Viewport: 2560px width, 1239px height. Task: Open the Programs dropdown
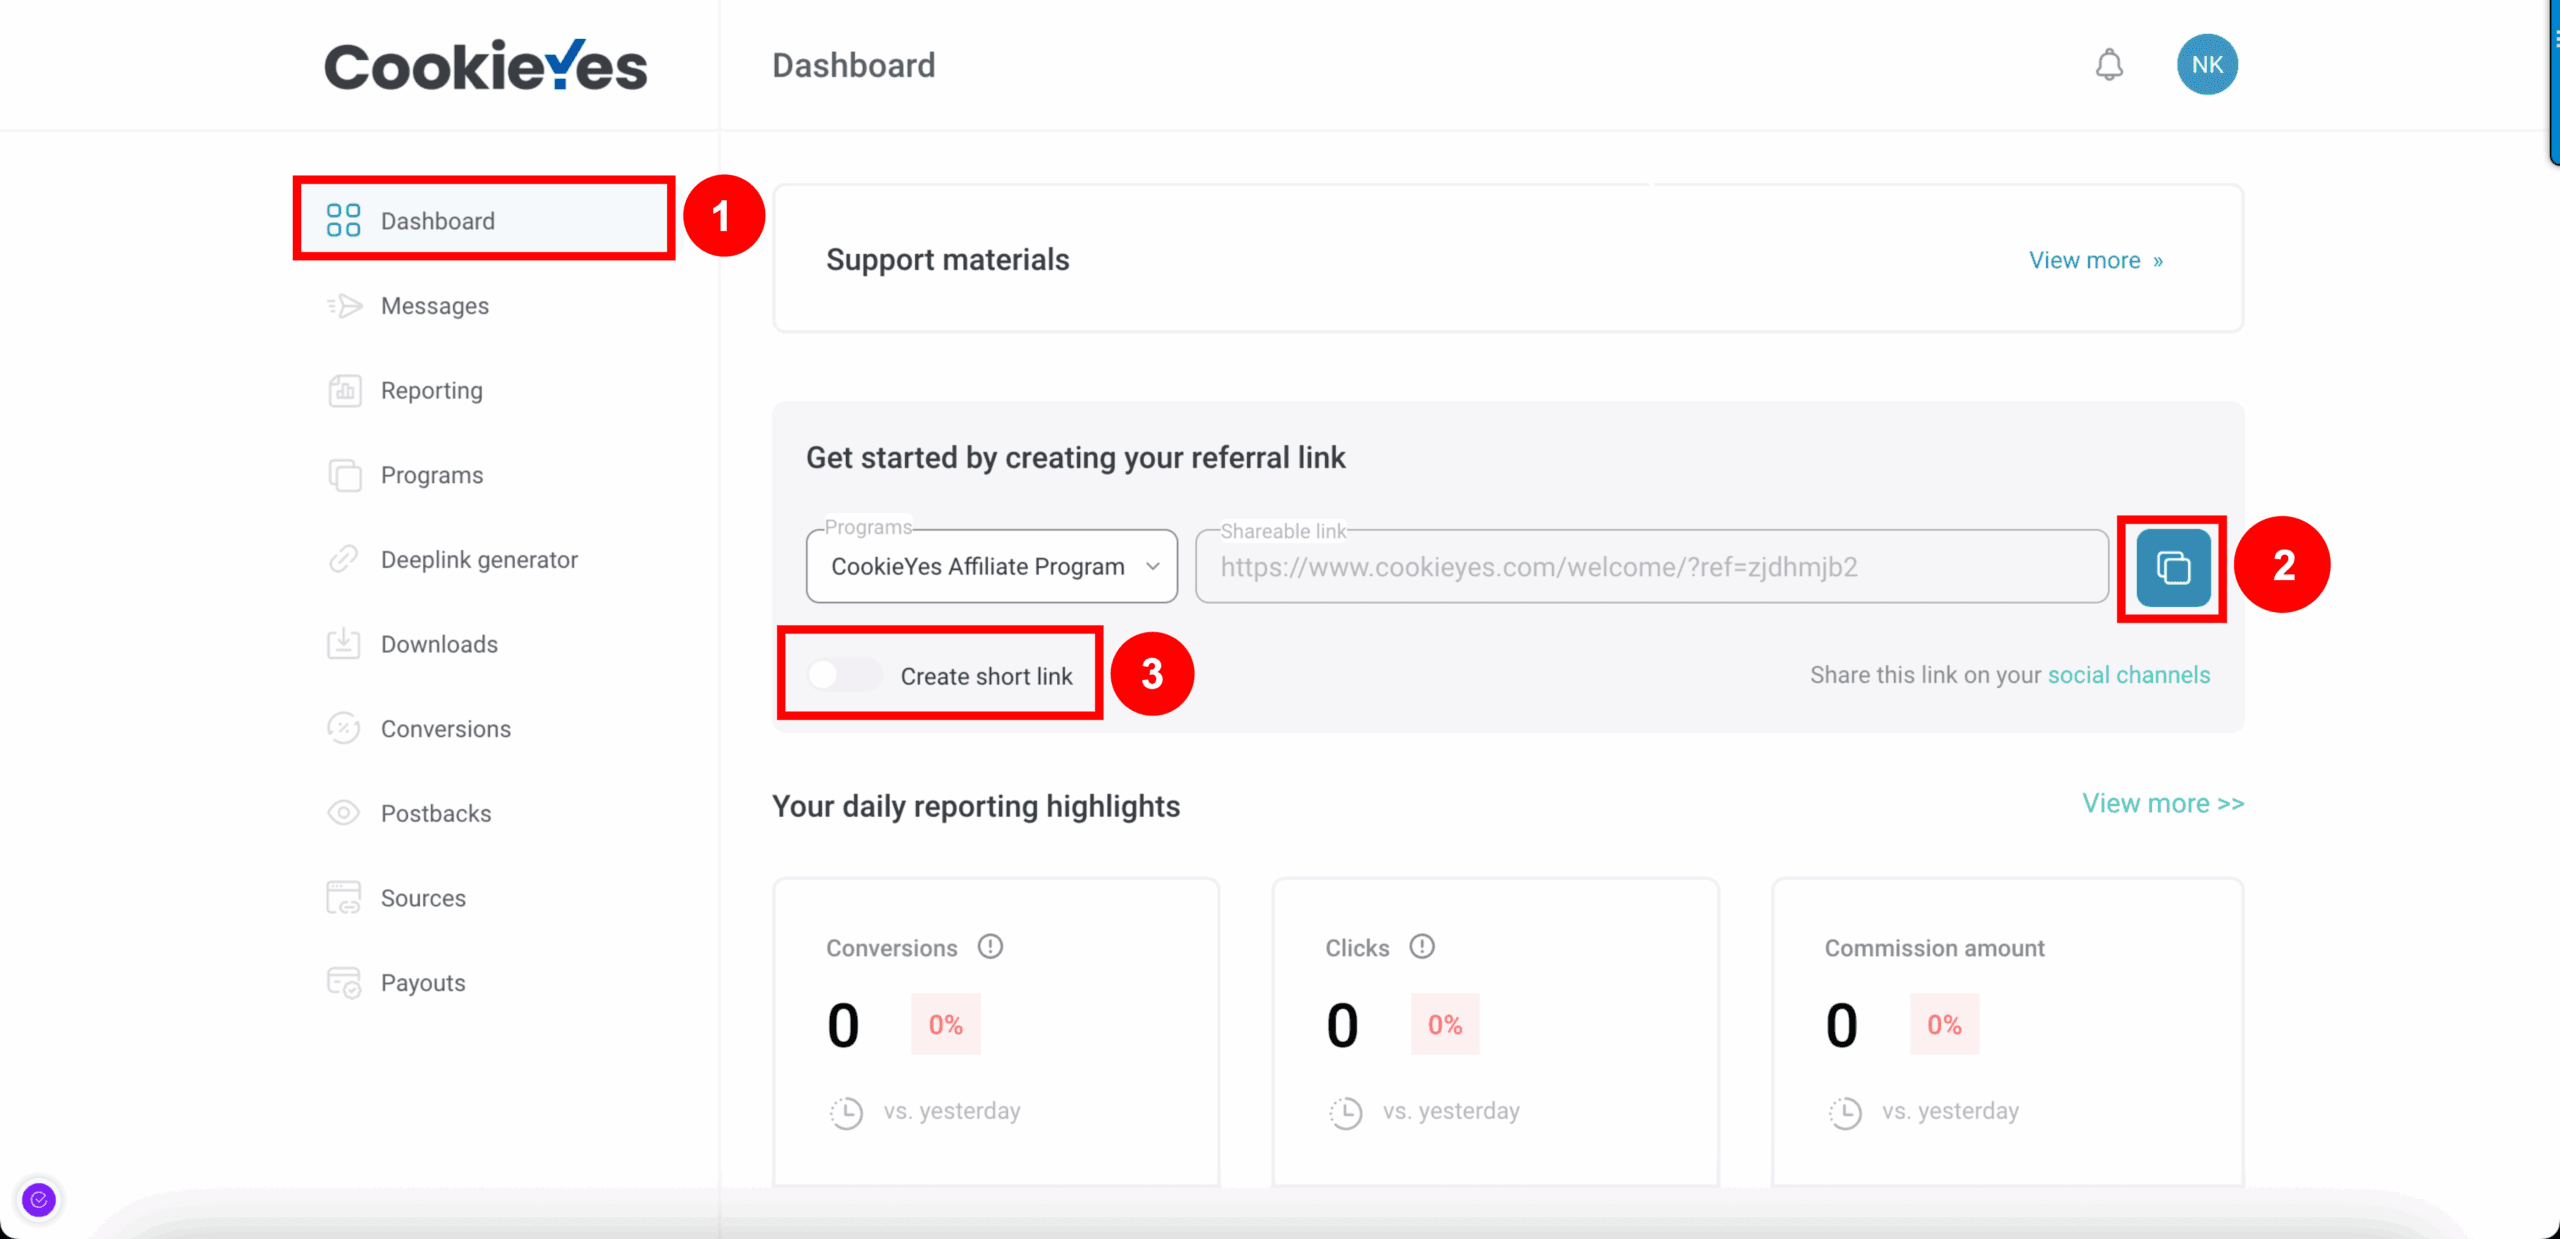991,566
